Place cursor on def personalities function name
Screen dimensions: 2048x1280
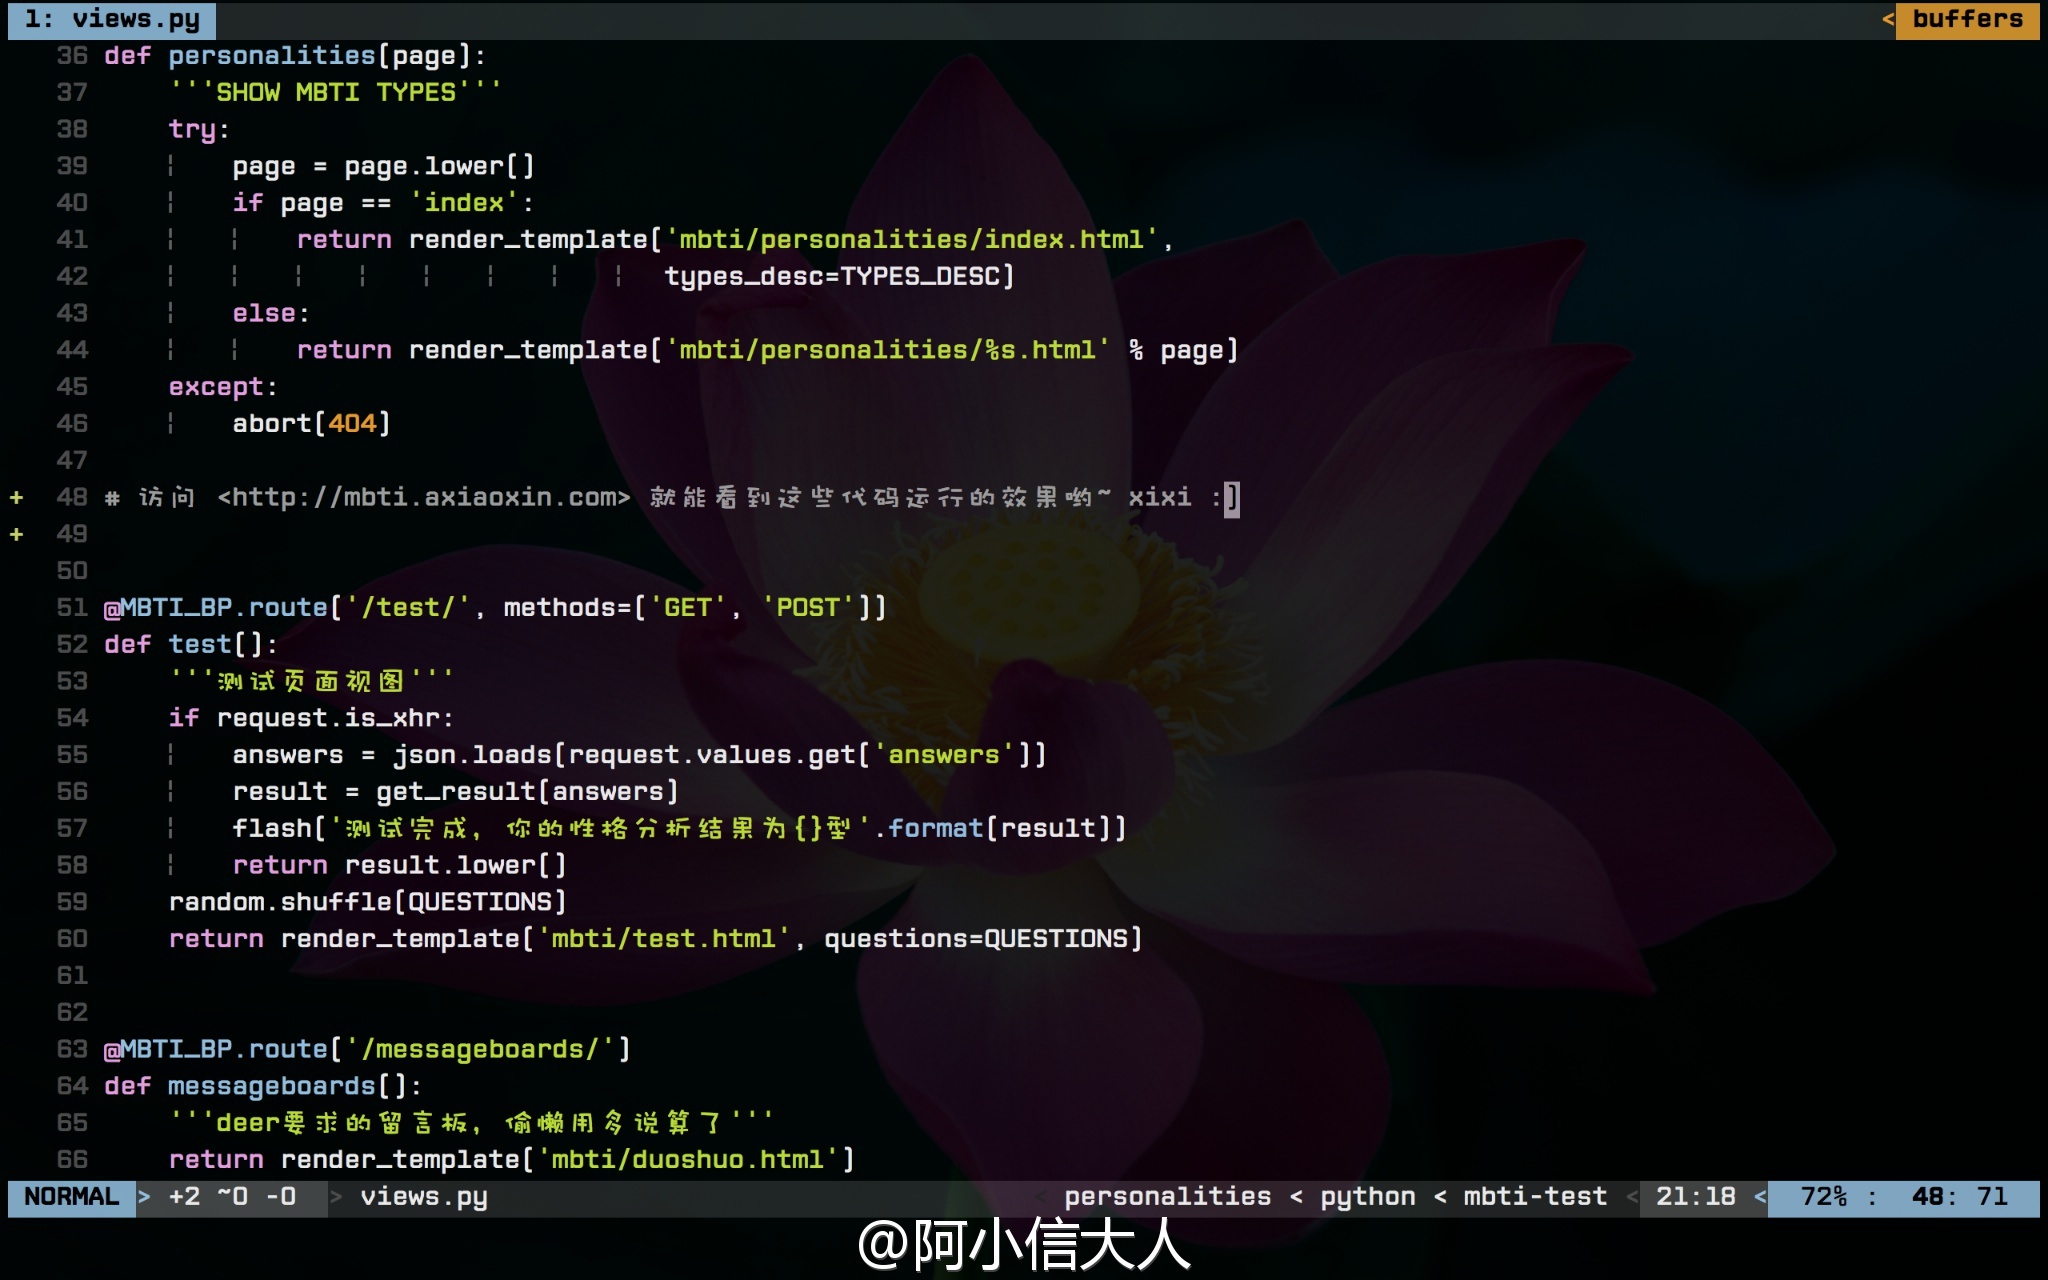(272, 56)
